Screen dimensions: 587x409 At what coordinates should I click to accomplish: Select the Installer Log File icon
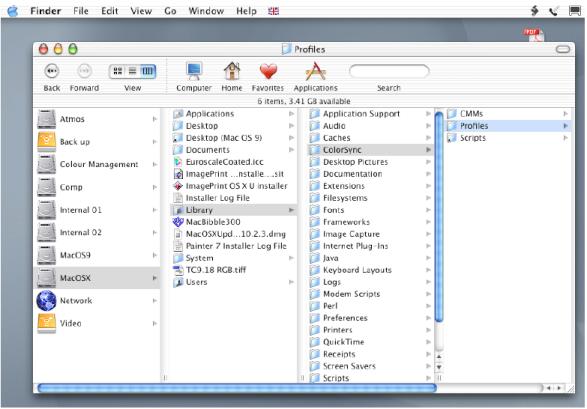(x=178, y=198)
